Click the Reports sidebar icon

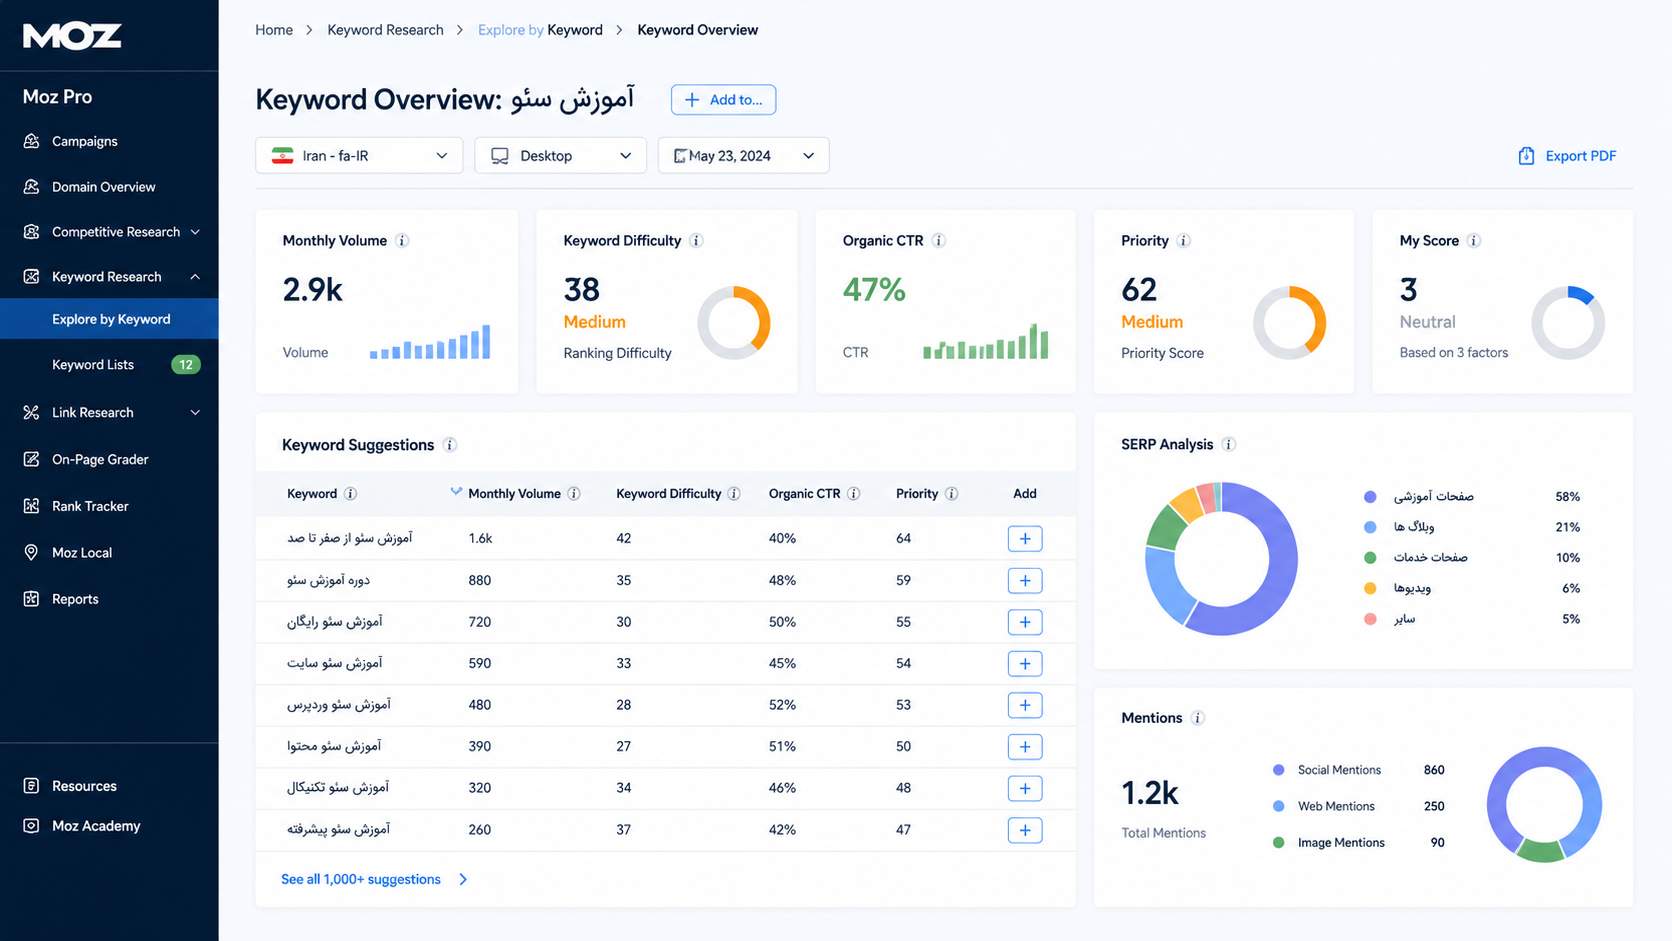coord(31,599)
